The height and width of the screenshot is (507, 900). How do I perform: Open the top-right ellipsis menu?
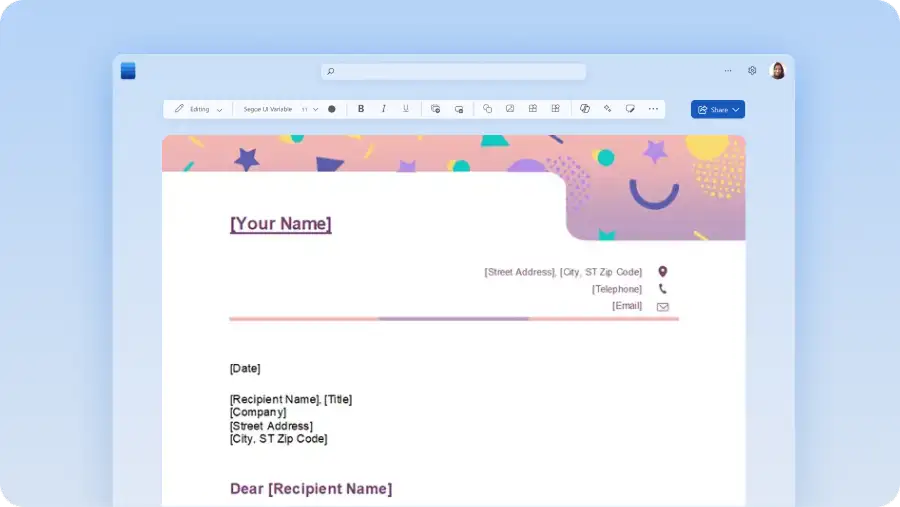point(728,71)
